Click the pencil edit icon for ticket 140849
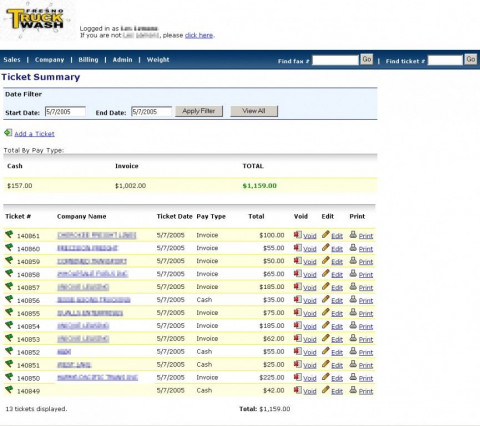Screen dimensions: 480x426 [326, 390]
